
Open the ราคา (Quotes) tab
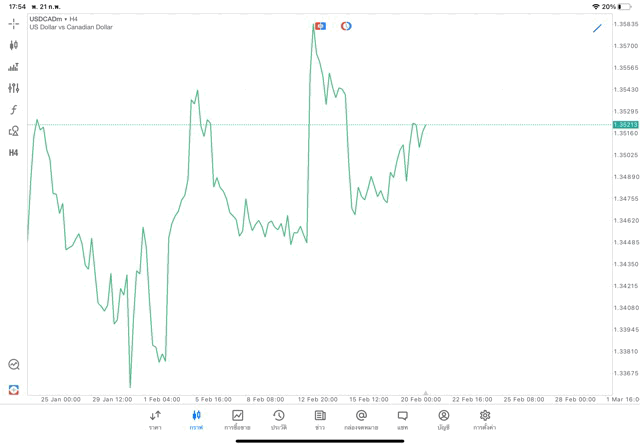(155, 420)
